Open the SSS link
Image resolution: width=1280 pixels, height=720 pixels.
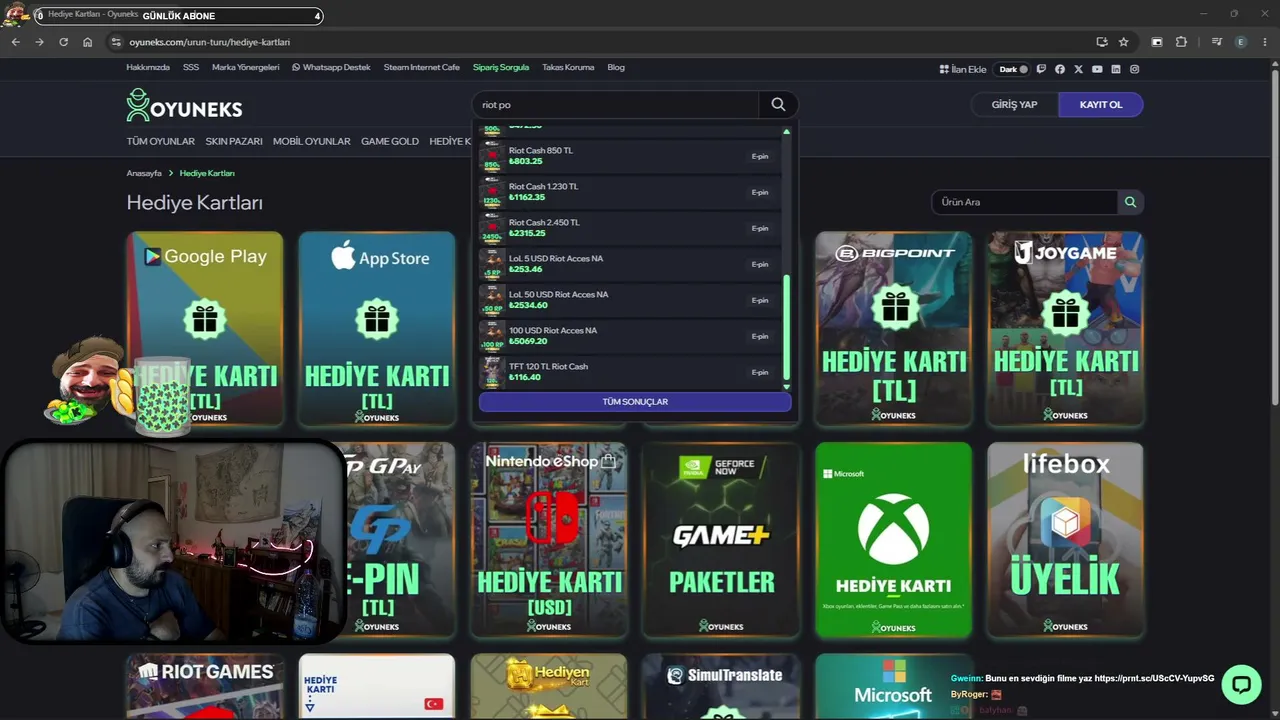pos(191,67)
